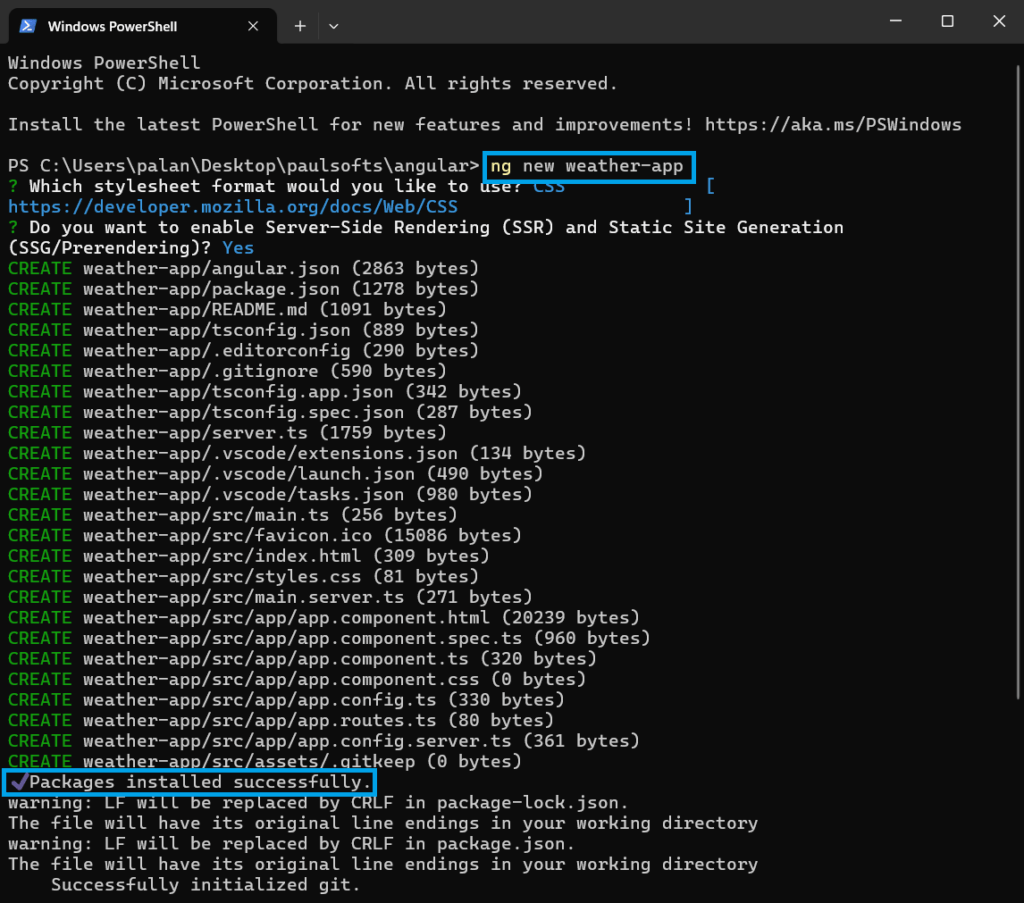Click the app.component.css line
This screenshot has height=903, width=1024.
pos(296,680)
